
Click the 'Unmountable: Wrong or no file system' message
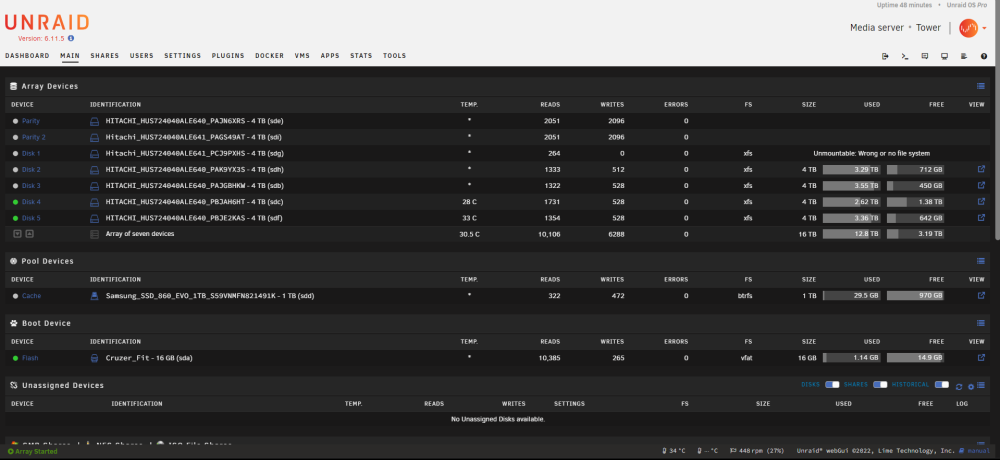tap(871, 153)
